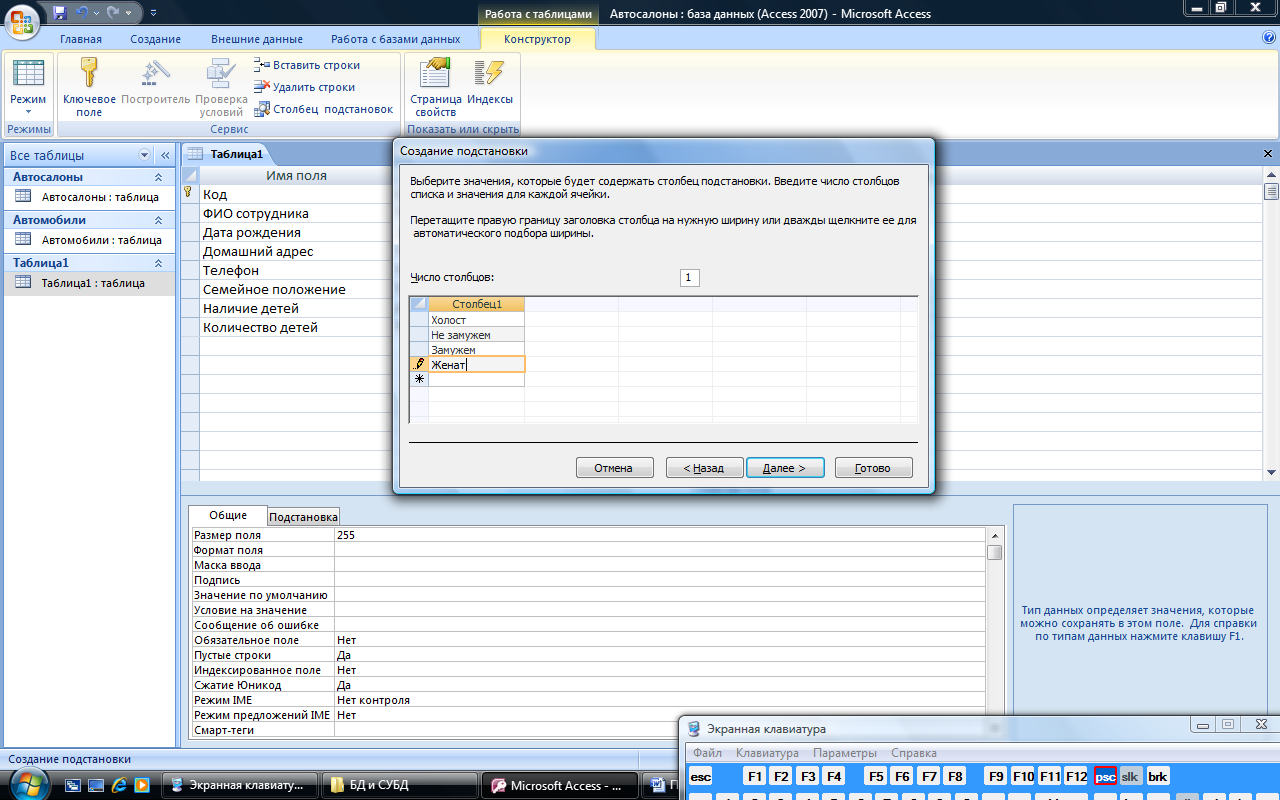Screen dimensions: 1280x800
Task: Click the Готово button
Action: [x=873, y=468]
